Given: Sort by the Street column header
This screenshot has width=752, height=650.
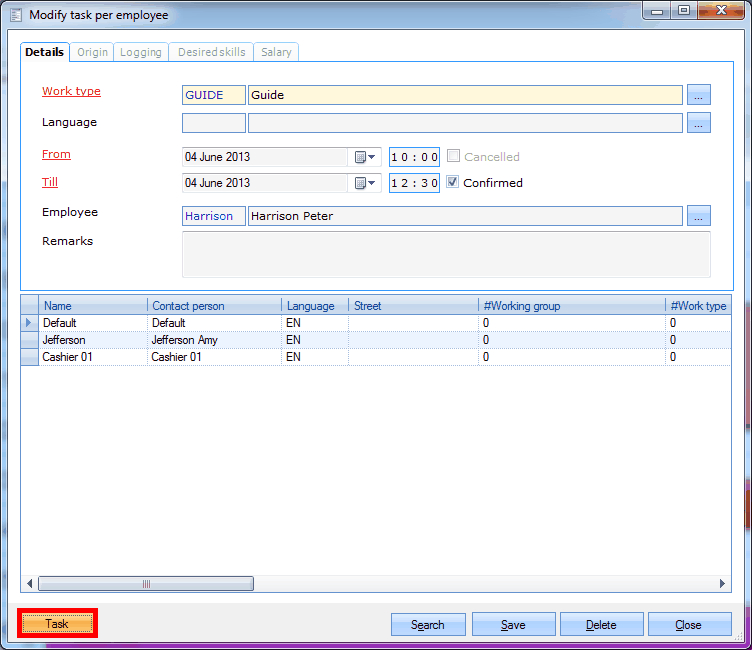Looking at the screenshot, I should 413,306.
